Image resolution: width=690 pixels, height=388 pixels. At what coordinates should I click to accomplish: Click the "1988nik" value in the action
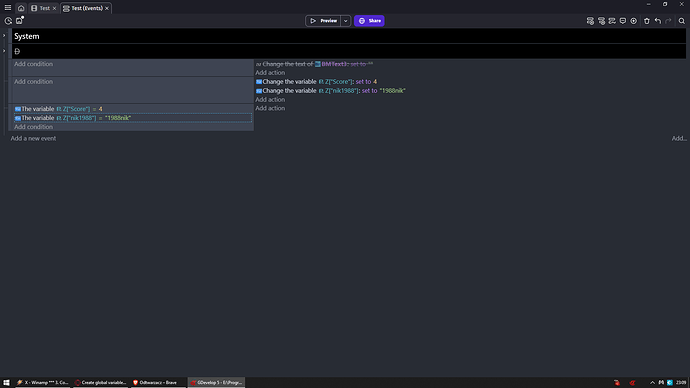[x=392, y=91]
